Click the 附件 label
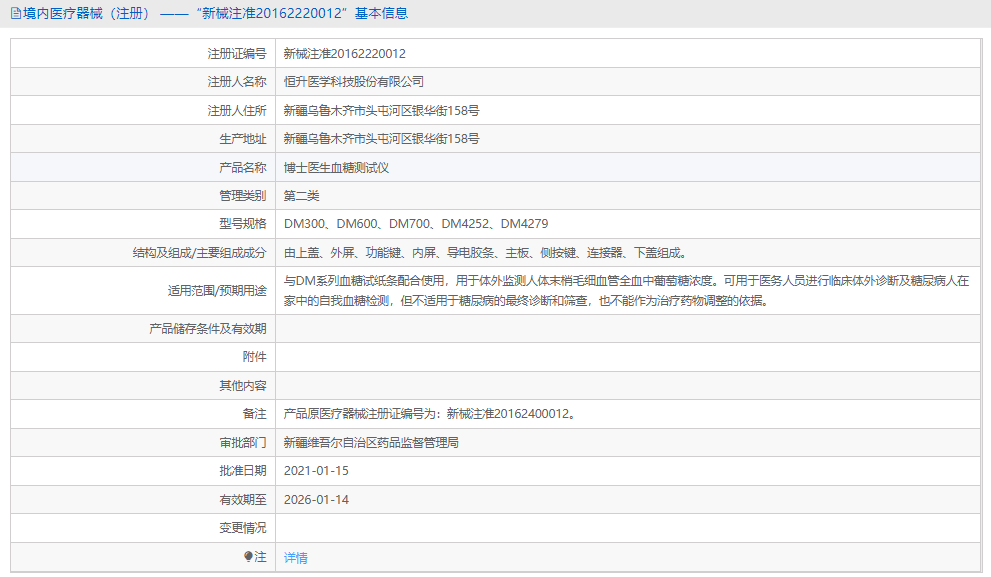 click(255, 356)
